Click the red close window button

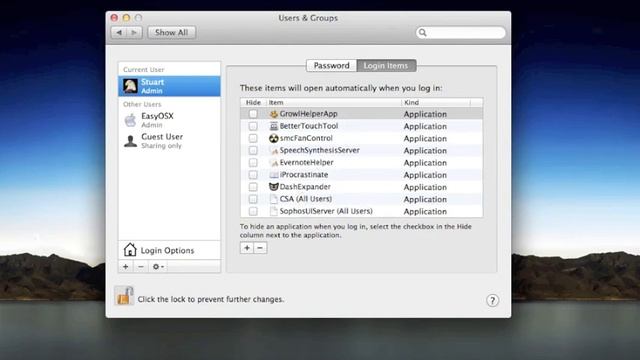pos(114,18)
